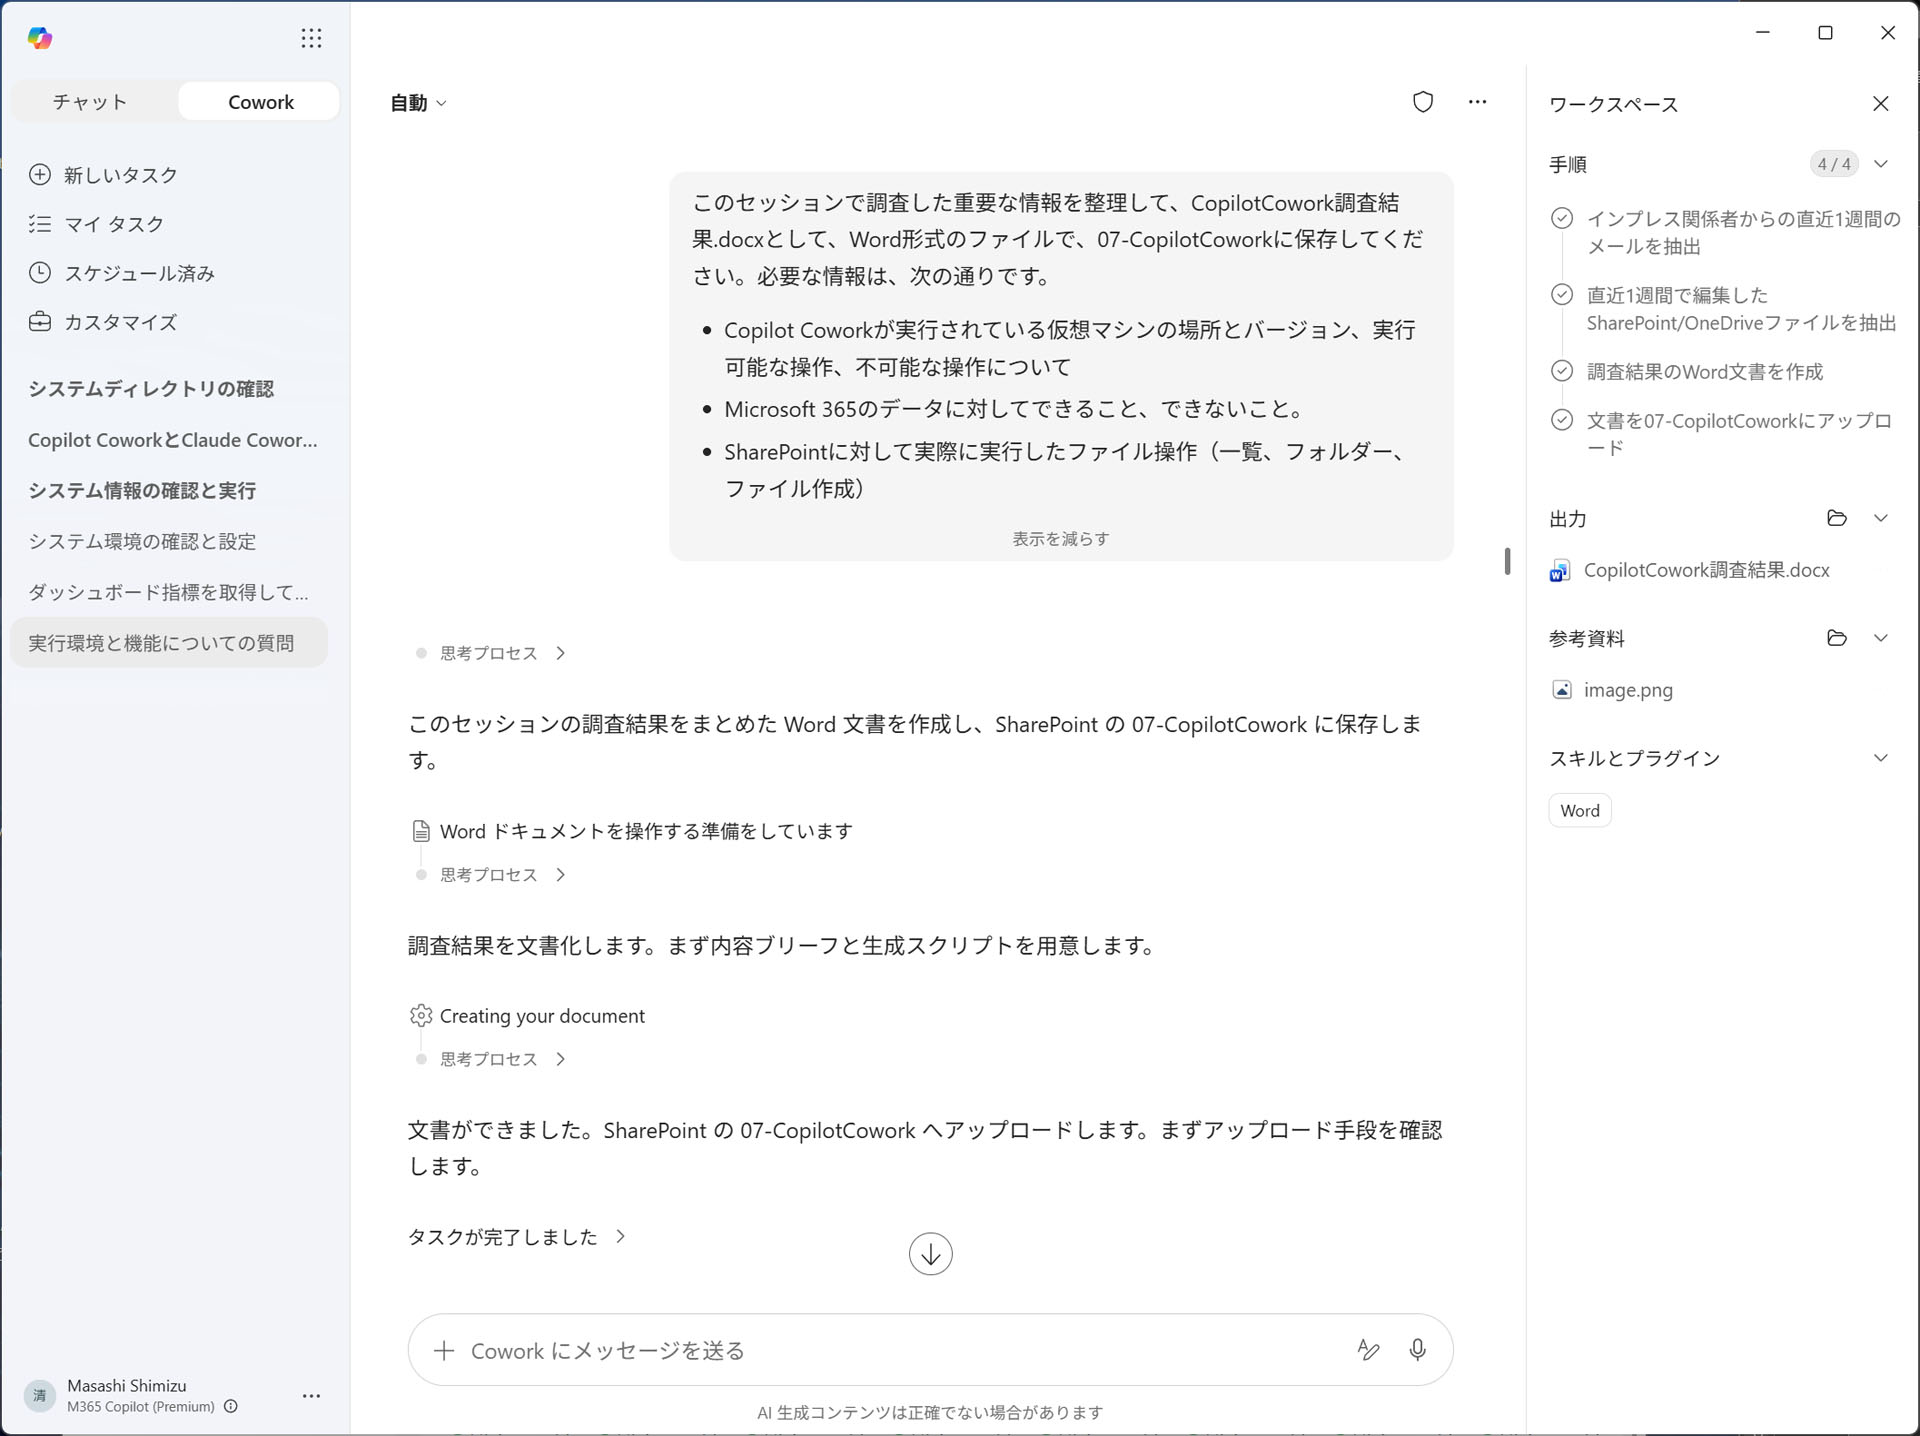1920x1436 pixels.
Task: Click the document icon beside Word ドキュメントを操作する
Action: coord(421,831)
